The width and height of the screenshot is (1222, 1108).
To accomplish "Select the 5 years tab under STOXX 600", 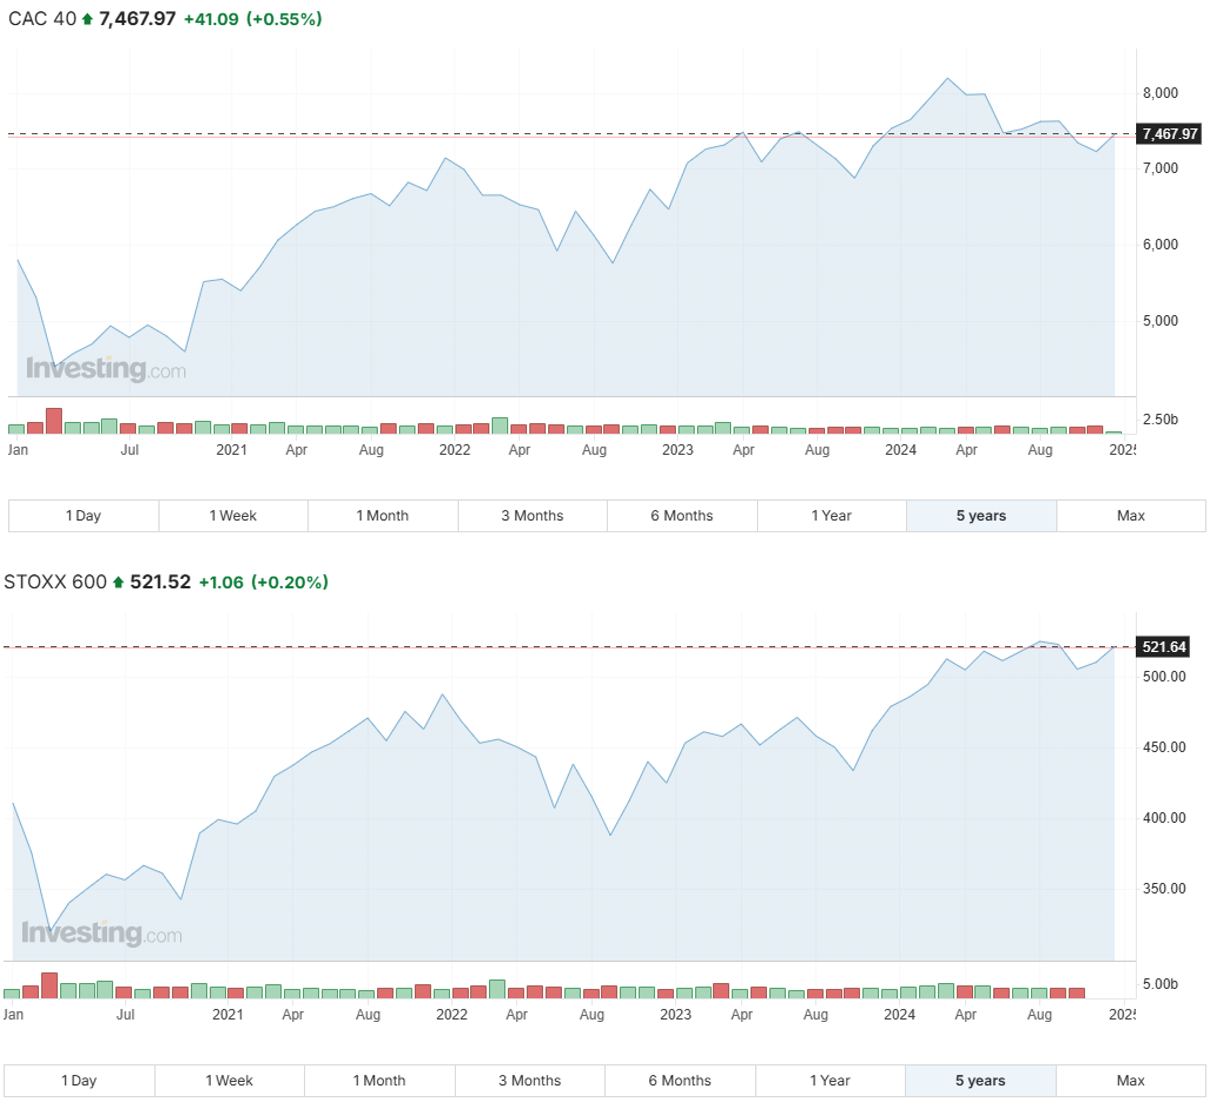I will tap(981, 1081).
